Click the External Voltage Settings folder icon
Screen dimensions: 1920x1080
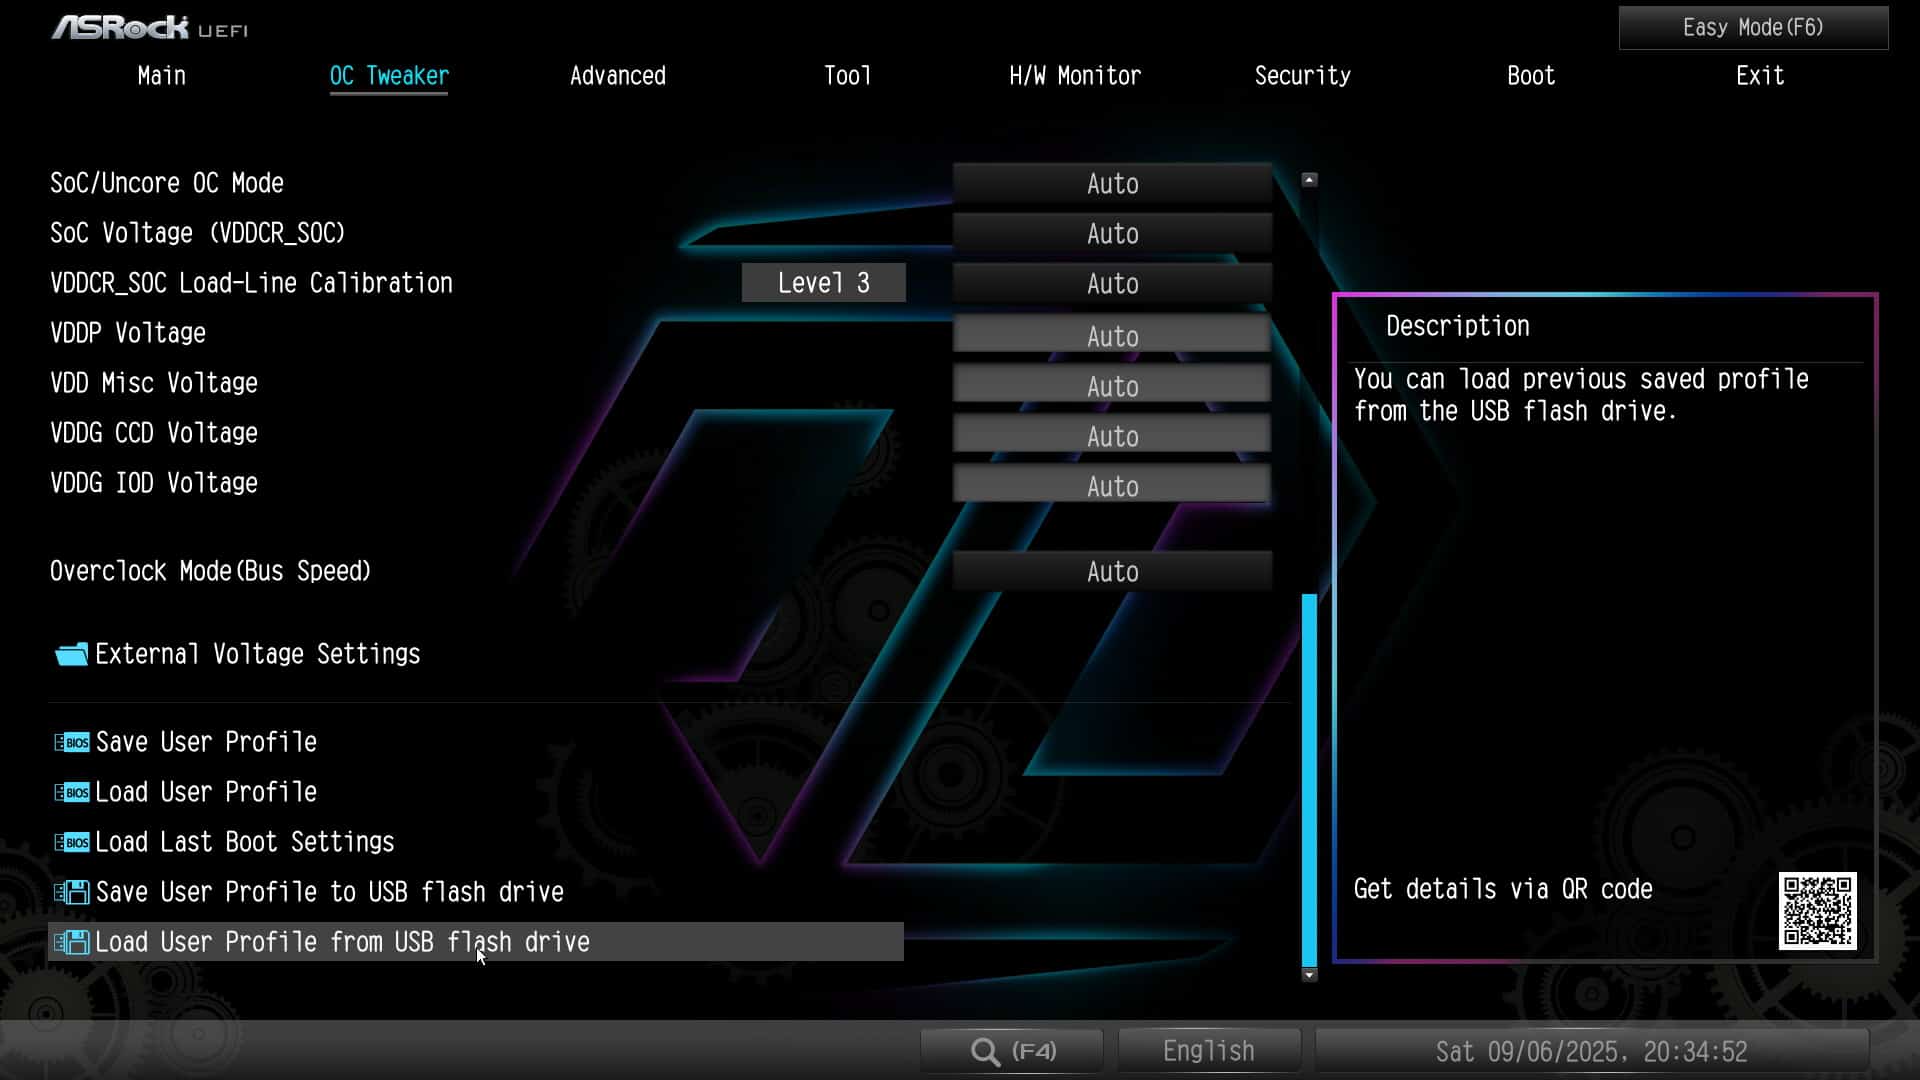coord(71,655)
